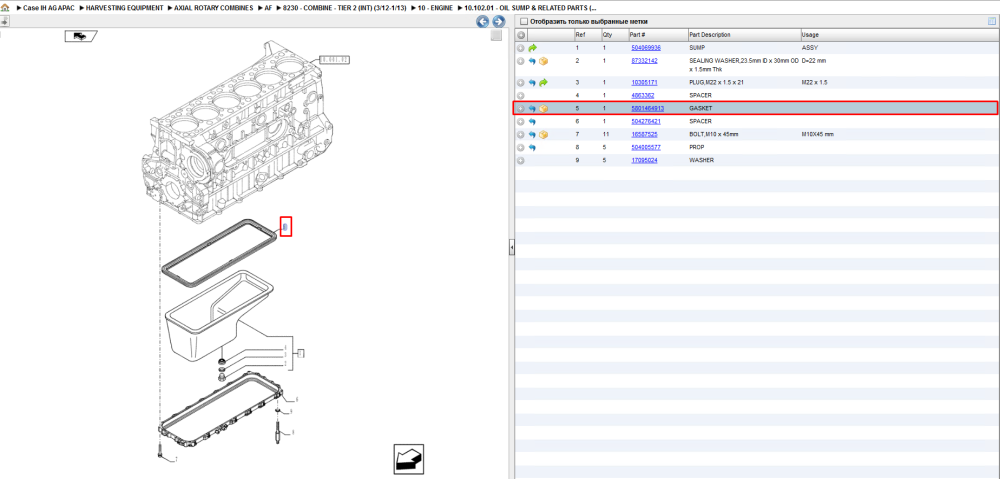Click the combine vehicle icon above the diagram
Viewport: 1000px width, 479px height.
click(x=80, y=36)
